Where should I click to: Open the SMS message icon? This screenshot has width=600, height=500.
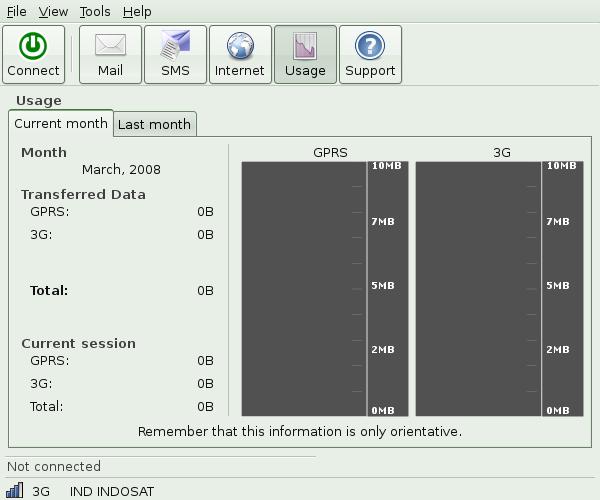(x=175, y=46)
